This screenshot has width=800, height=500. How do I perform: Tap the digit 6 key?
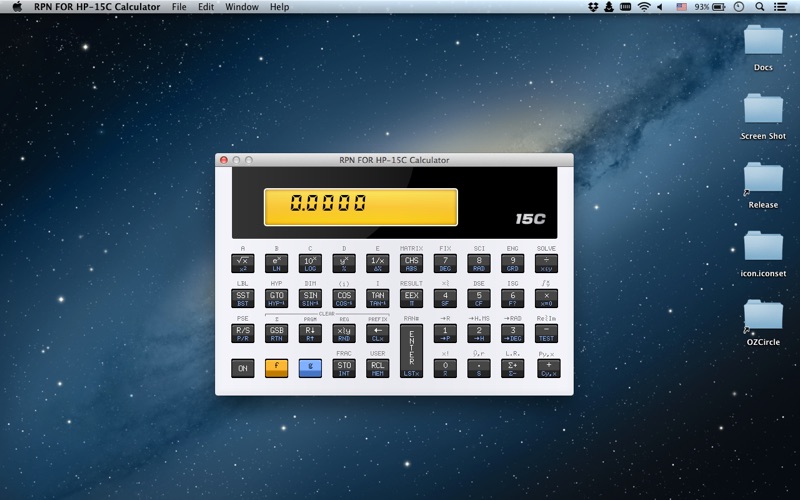pos(512,298)
